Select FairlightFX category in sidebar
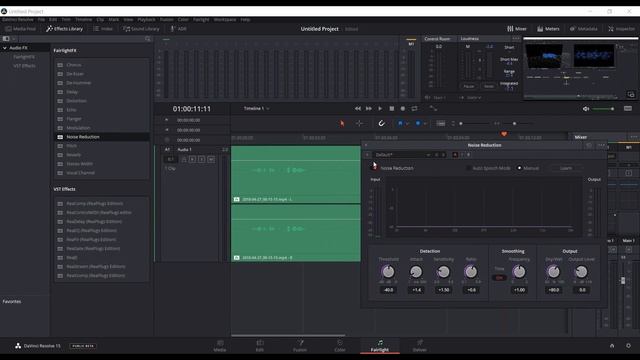This screenshot has width=640, height=360. click(24, 57)
